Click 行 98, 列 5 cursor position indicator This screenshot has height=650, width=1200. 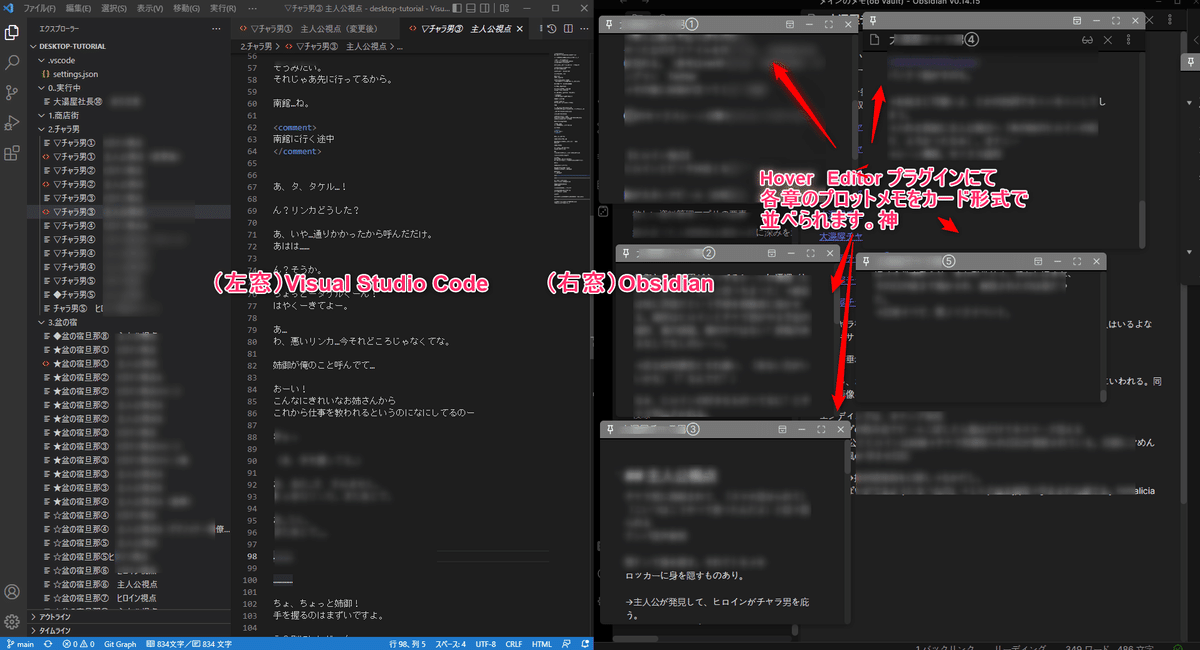pyautogui.click(x=408, y=644)
